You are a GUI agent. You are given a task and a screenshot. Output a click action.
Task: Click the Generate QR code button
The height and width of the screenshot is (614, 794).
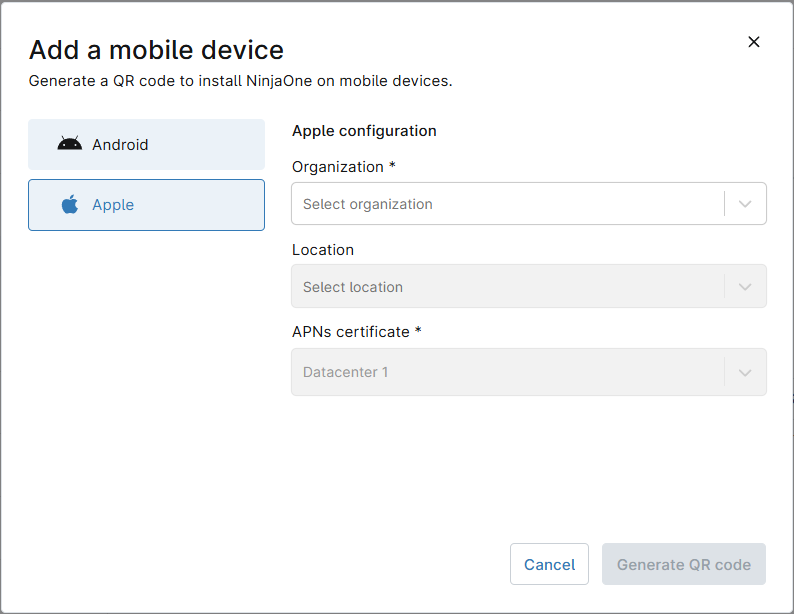tap(683, 564)
